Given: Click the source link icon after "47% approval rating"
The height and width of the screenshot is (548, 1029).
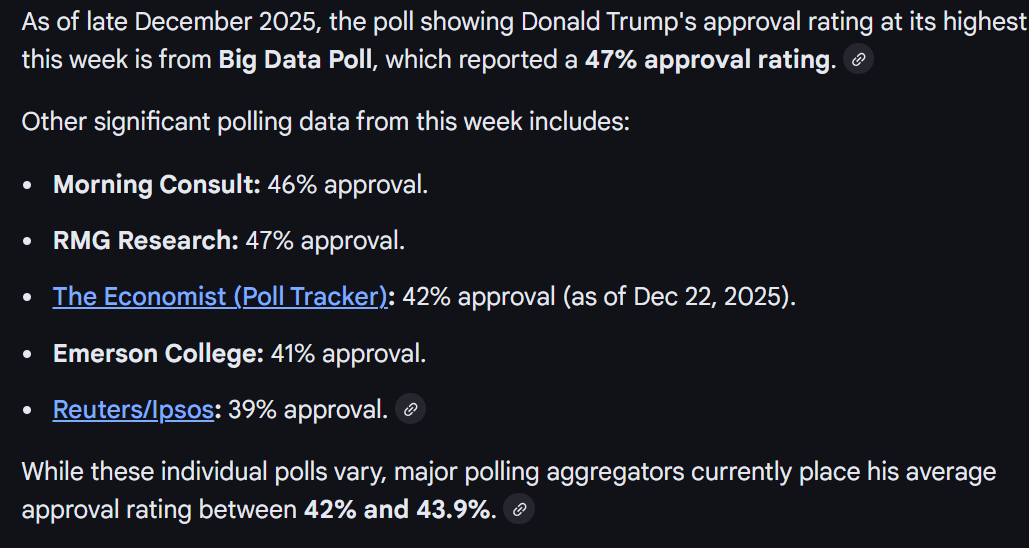Looking at the screenshot, I should coord(858,59).
